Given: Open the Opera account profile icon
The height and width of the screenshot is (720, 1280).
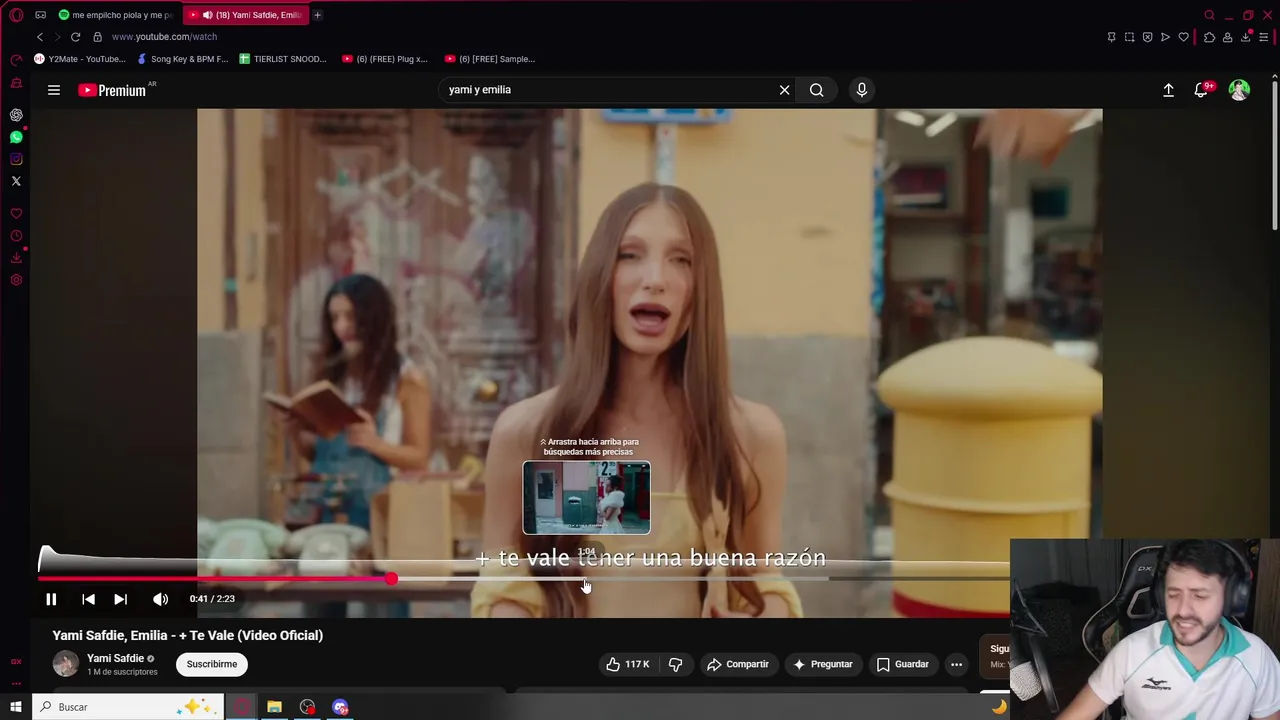Looking at the screenshot, I should click(x=1227, y=37).
